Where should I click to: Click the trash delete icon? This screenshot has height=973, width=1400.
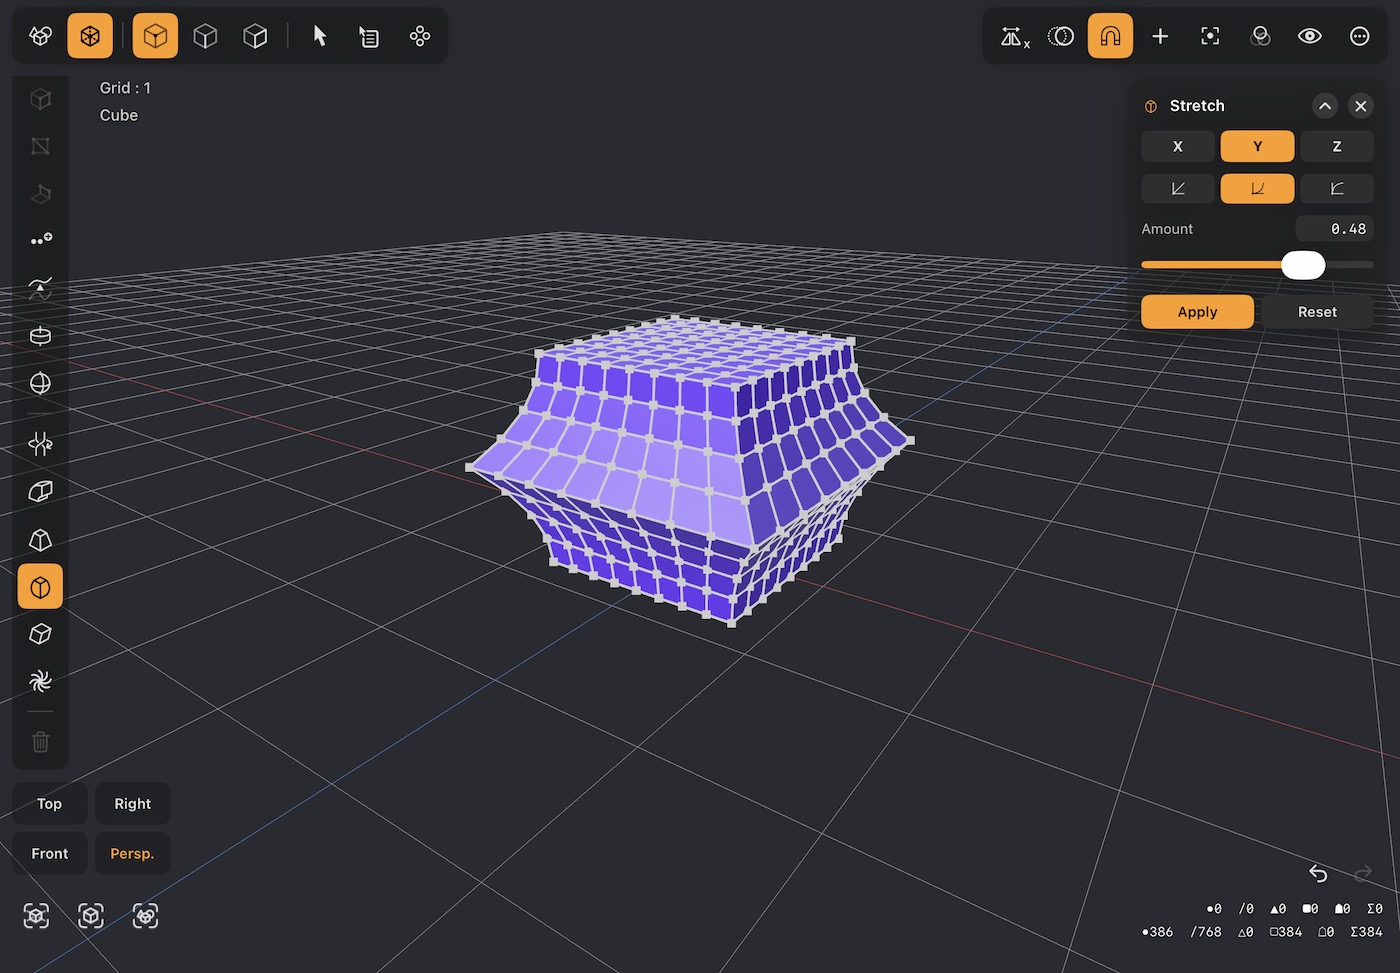click(40, 742)
